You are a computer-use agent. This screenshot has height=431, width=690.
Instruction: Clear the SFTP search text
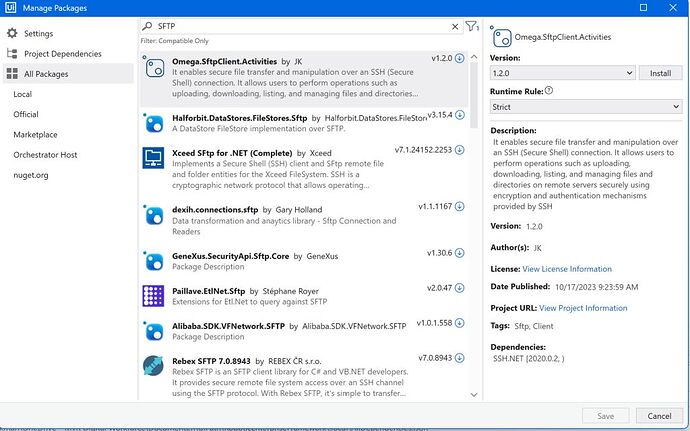click(455, 27)
